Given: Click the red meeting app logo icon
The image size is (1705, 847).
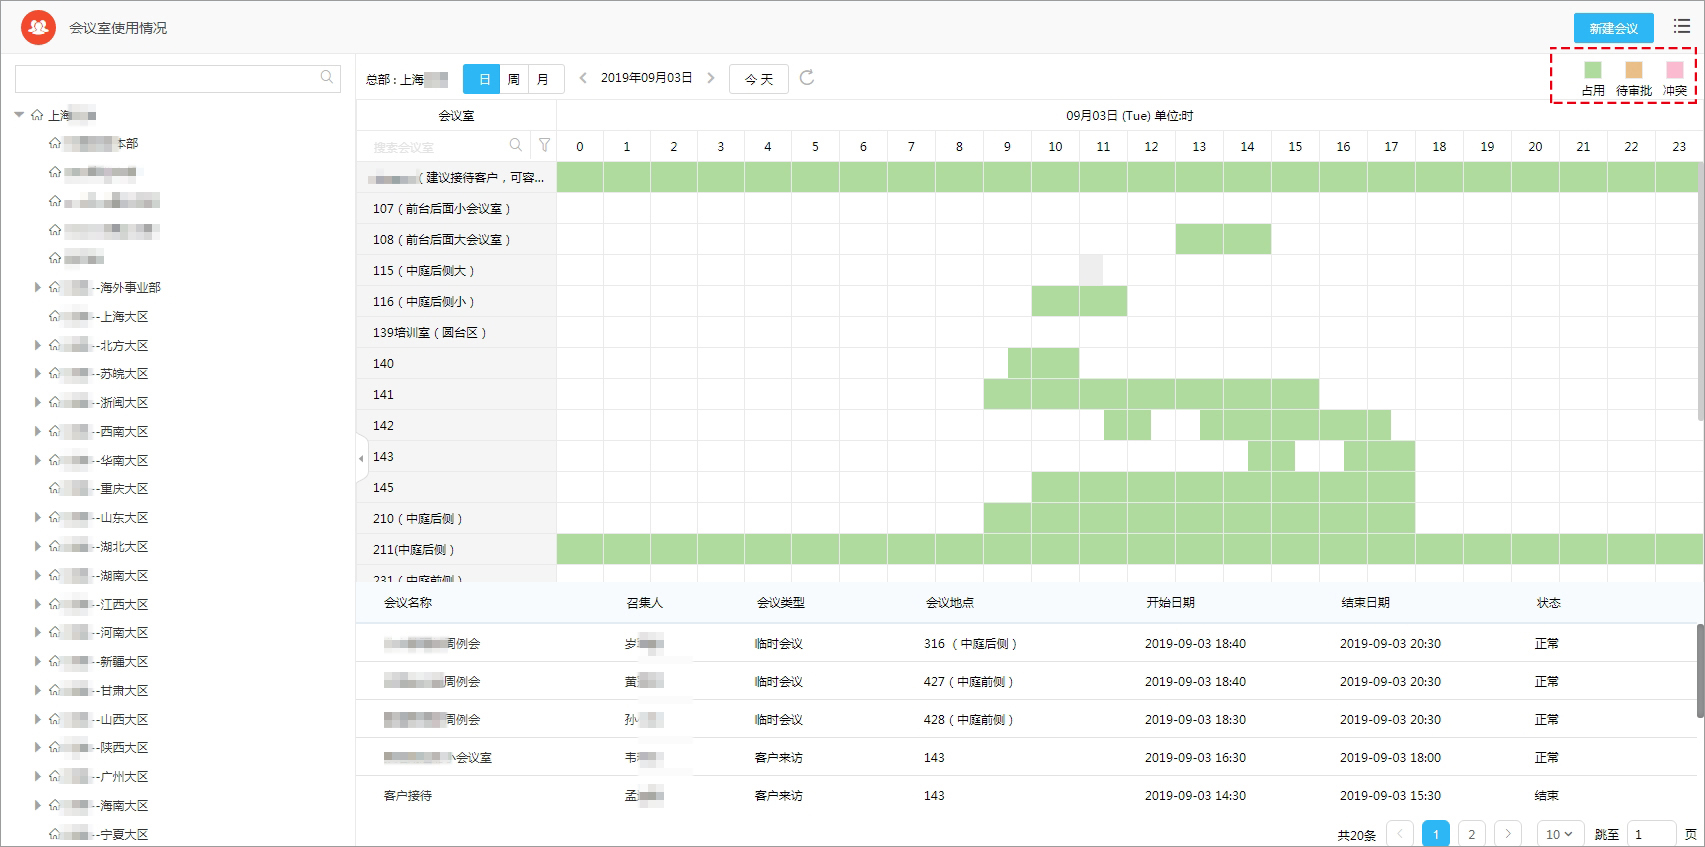Looking at the screenshot, I should [38, 27].
